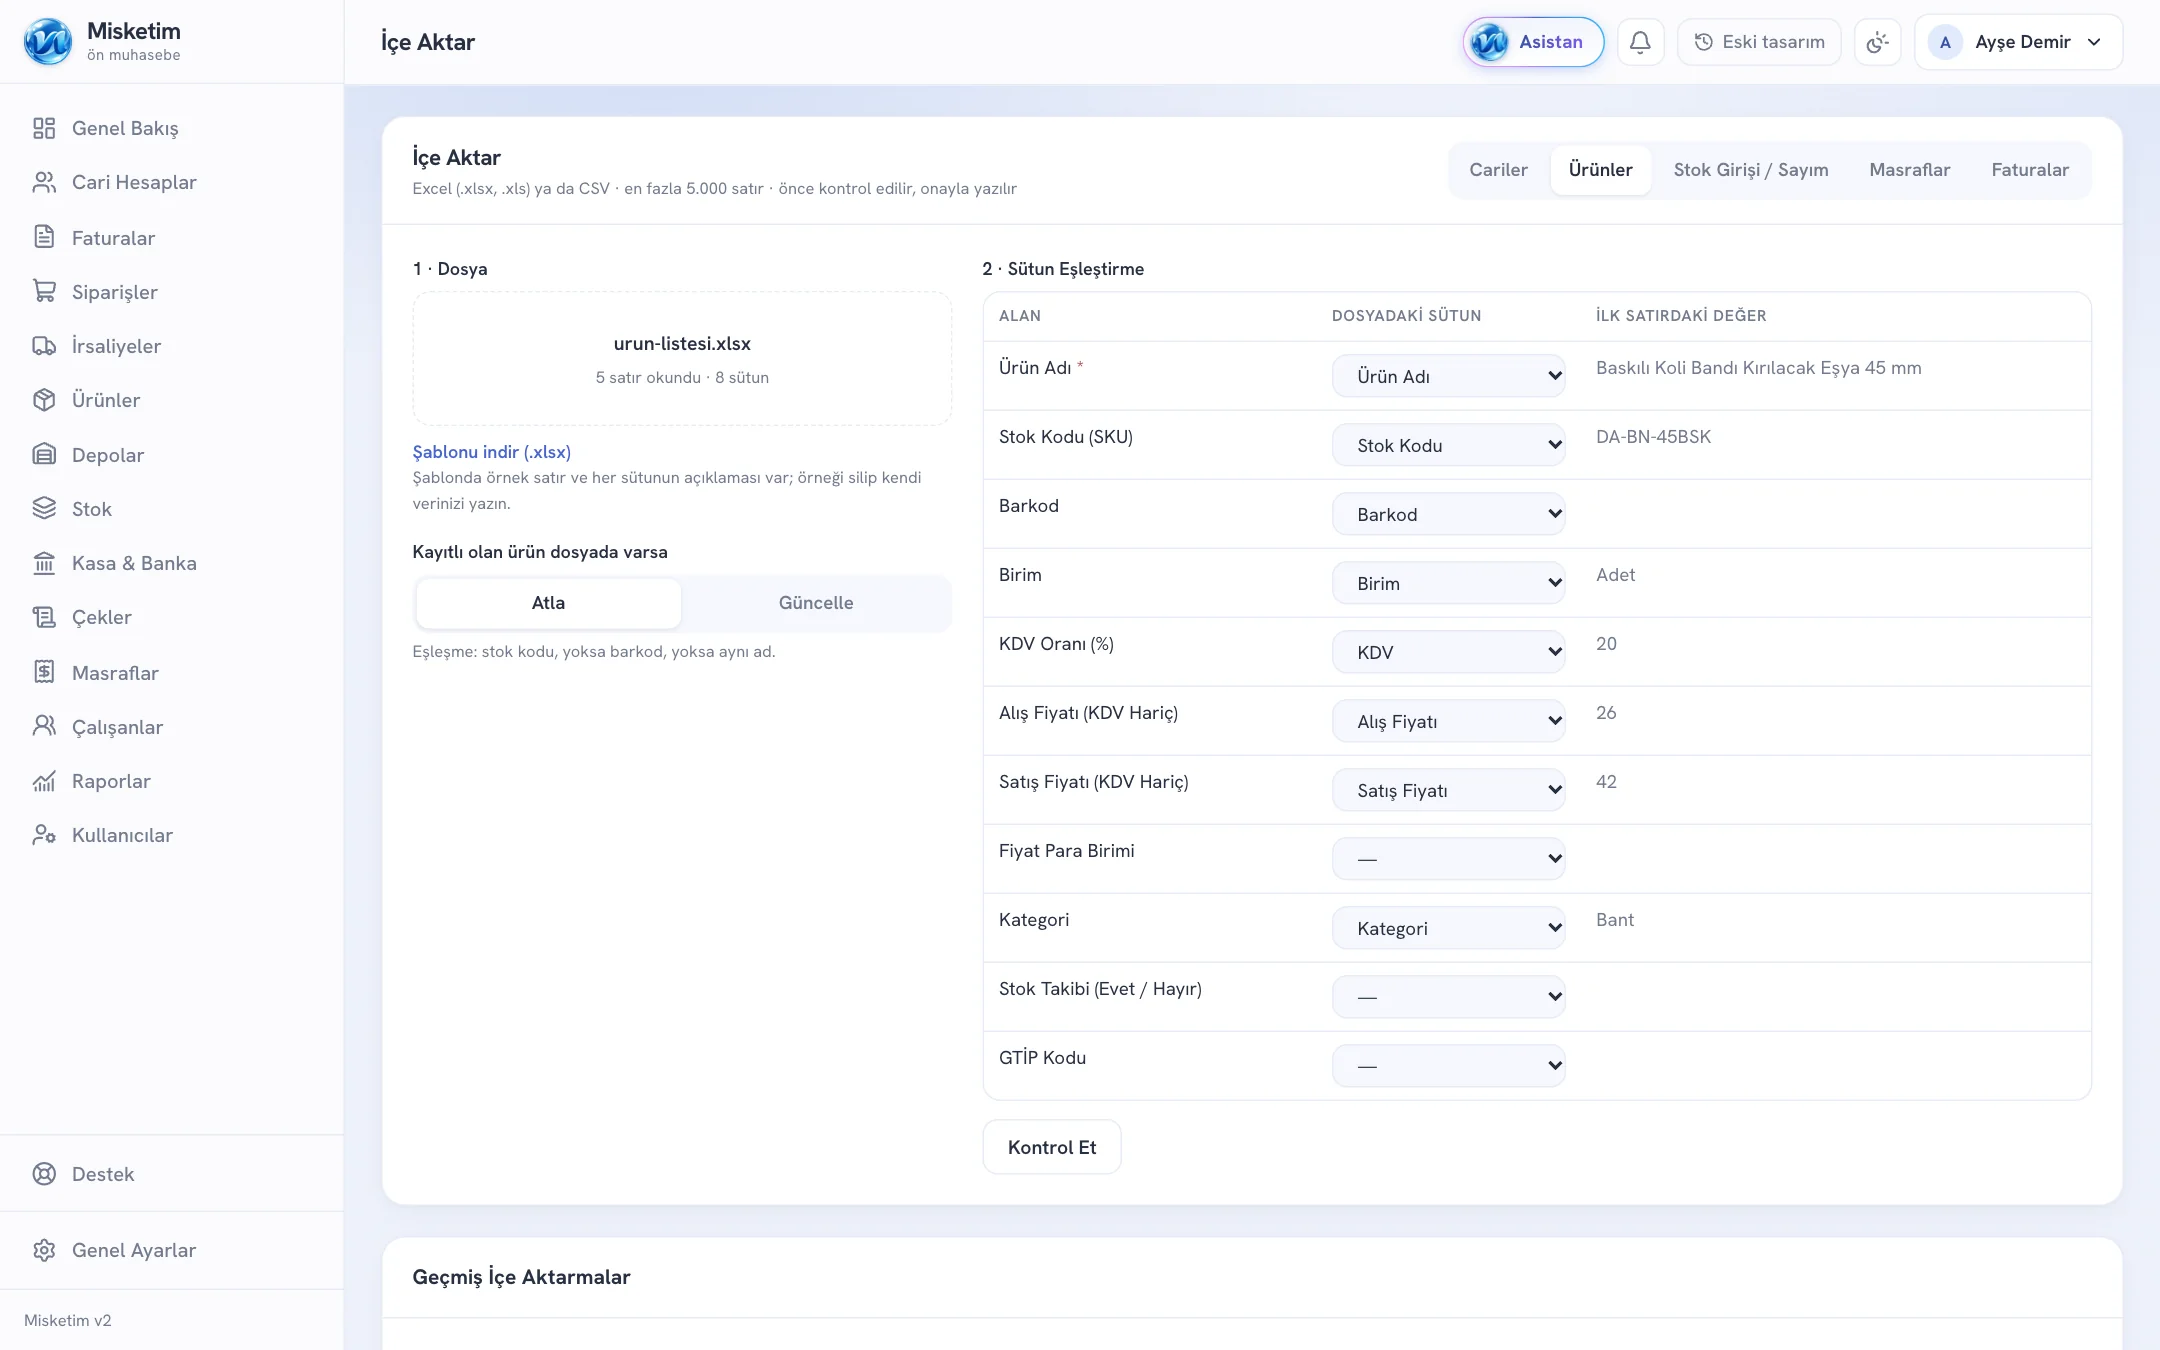This screenshot has width=2160, height=1350.
Task: Click the Masraflar receipt icon
Action: coord(44,672)
